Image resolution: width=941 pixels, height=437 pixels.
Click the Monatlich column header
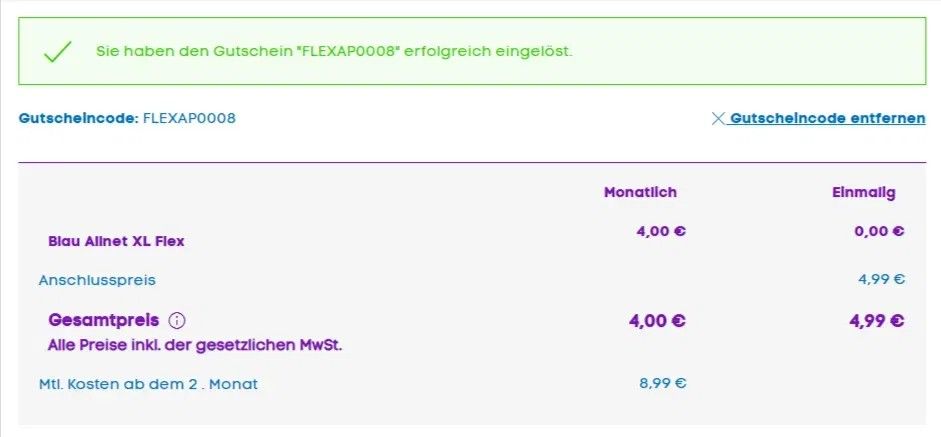[x=640, y=192]
